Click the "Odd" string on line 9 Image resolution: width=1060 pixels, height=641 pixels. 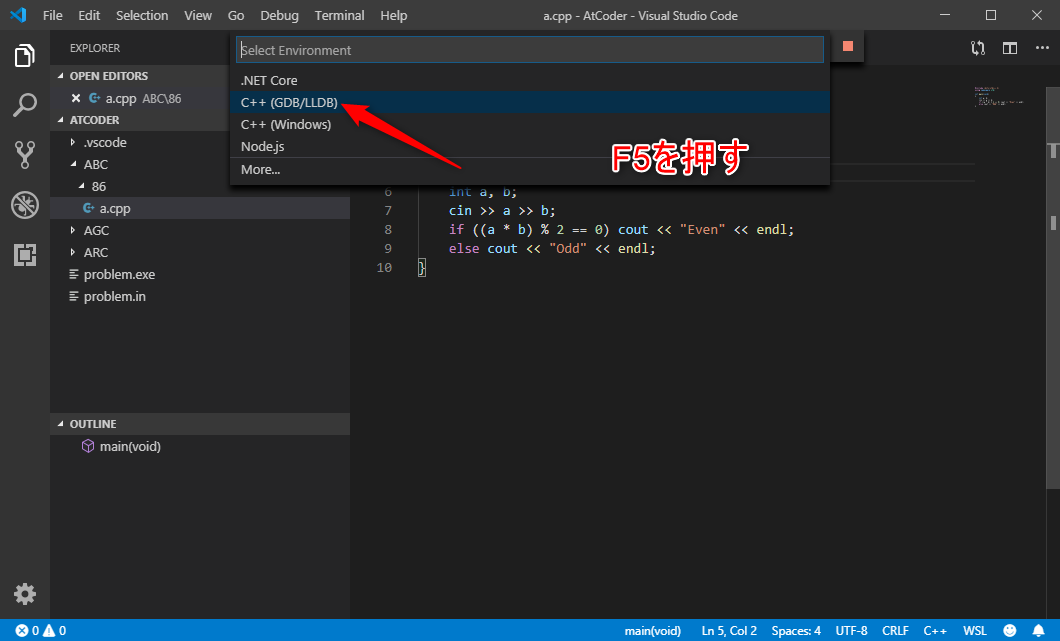tap(567, 249)
